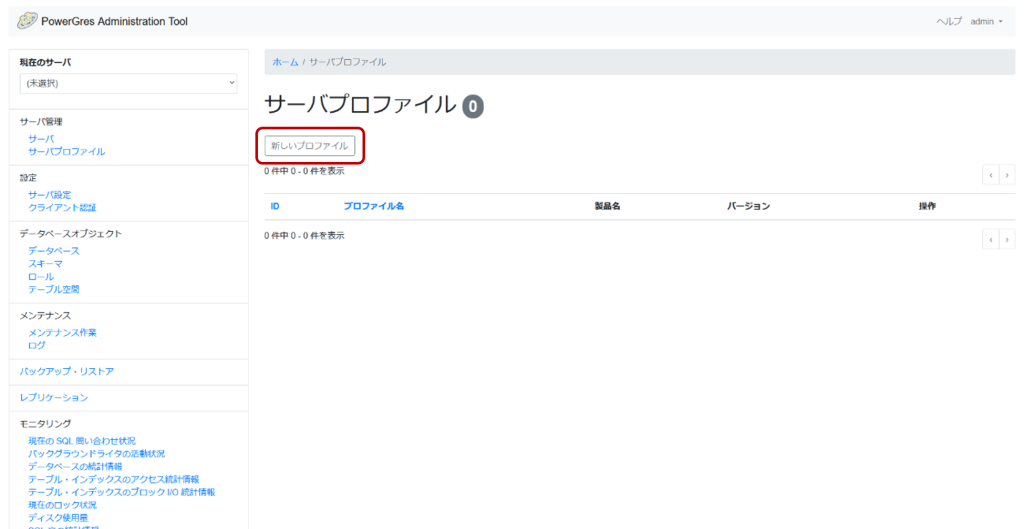Open テーブル・インデックスのアクセス統計情報 link

(114, 479)
